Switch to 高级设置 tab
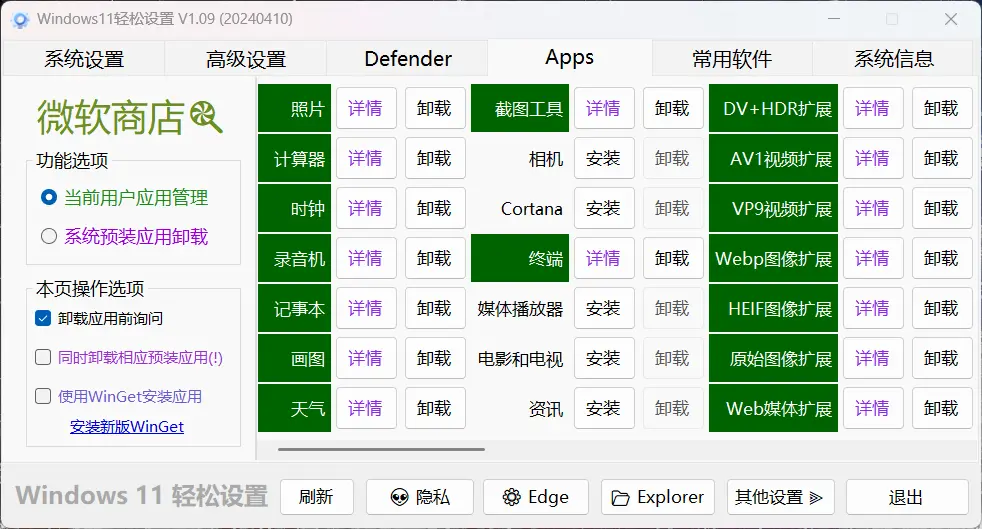This screenshot has height=529, width=982. (x=246, y=59)
